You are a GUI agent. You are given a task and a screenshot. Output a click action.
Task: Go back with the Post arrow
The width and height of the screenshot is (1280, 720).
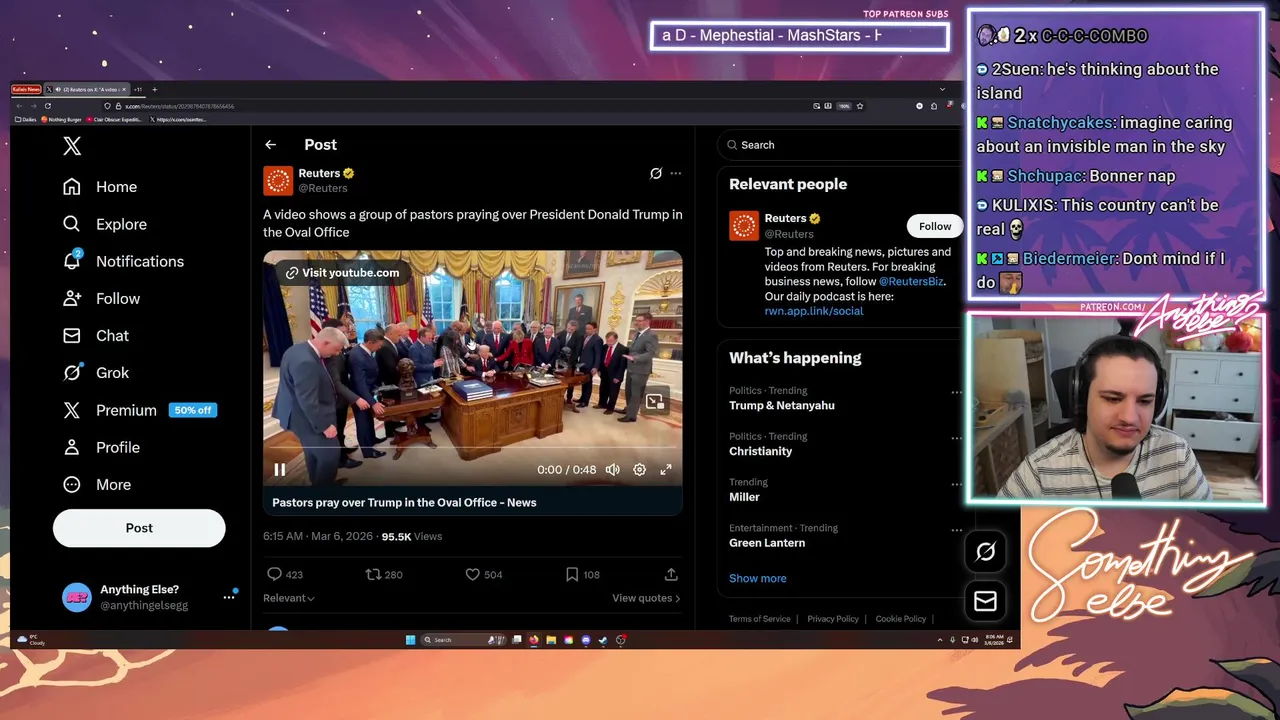point(270,145)
